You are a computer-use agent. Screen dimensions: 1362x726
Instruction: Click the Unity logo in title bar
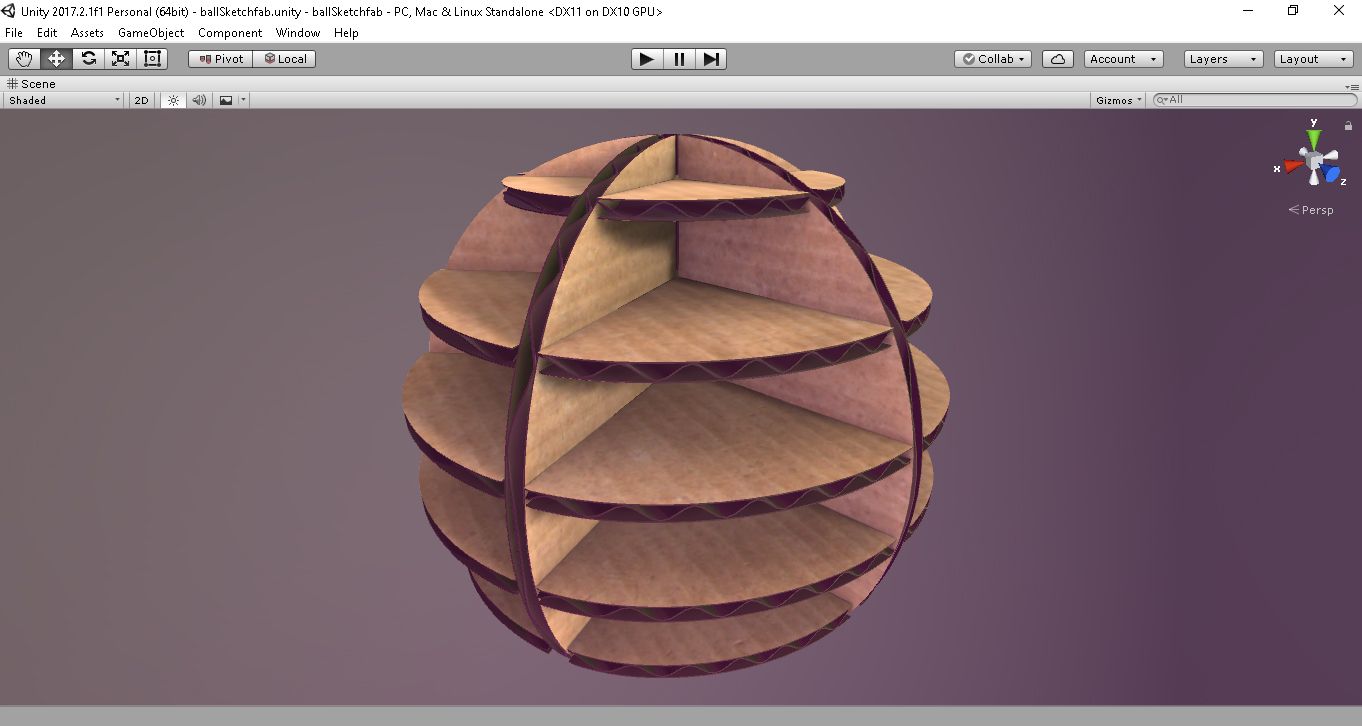(10, 11)
